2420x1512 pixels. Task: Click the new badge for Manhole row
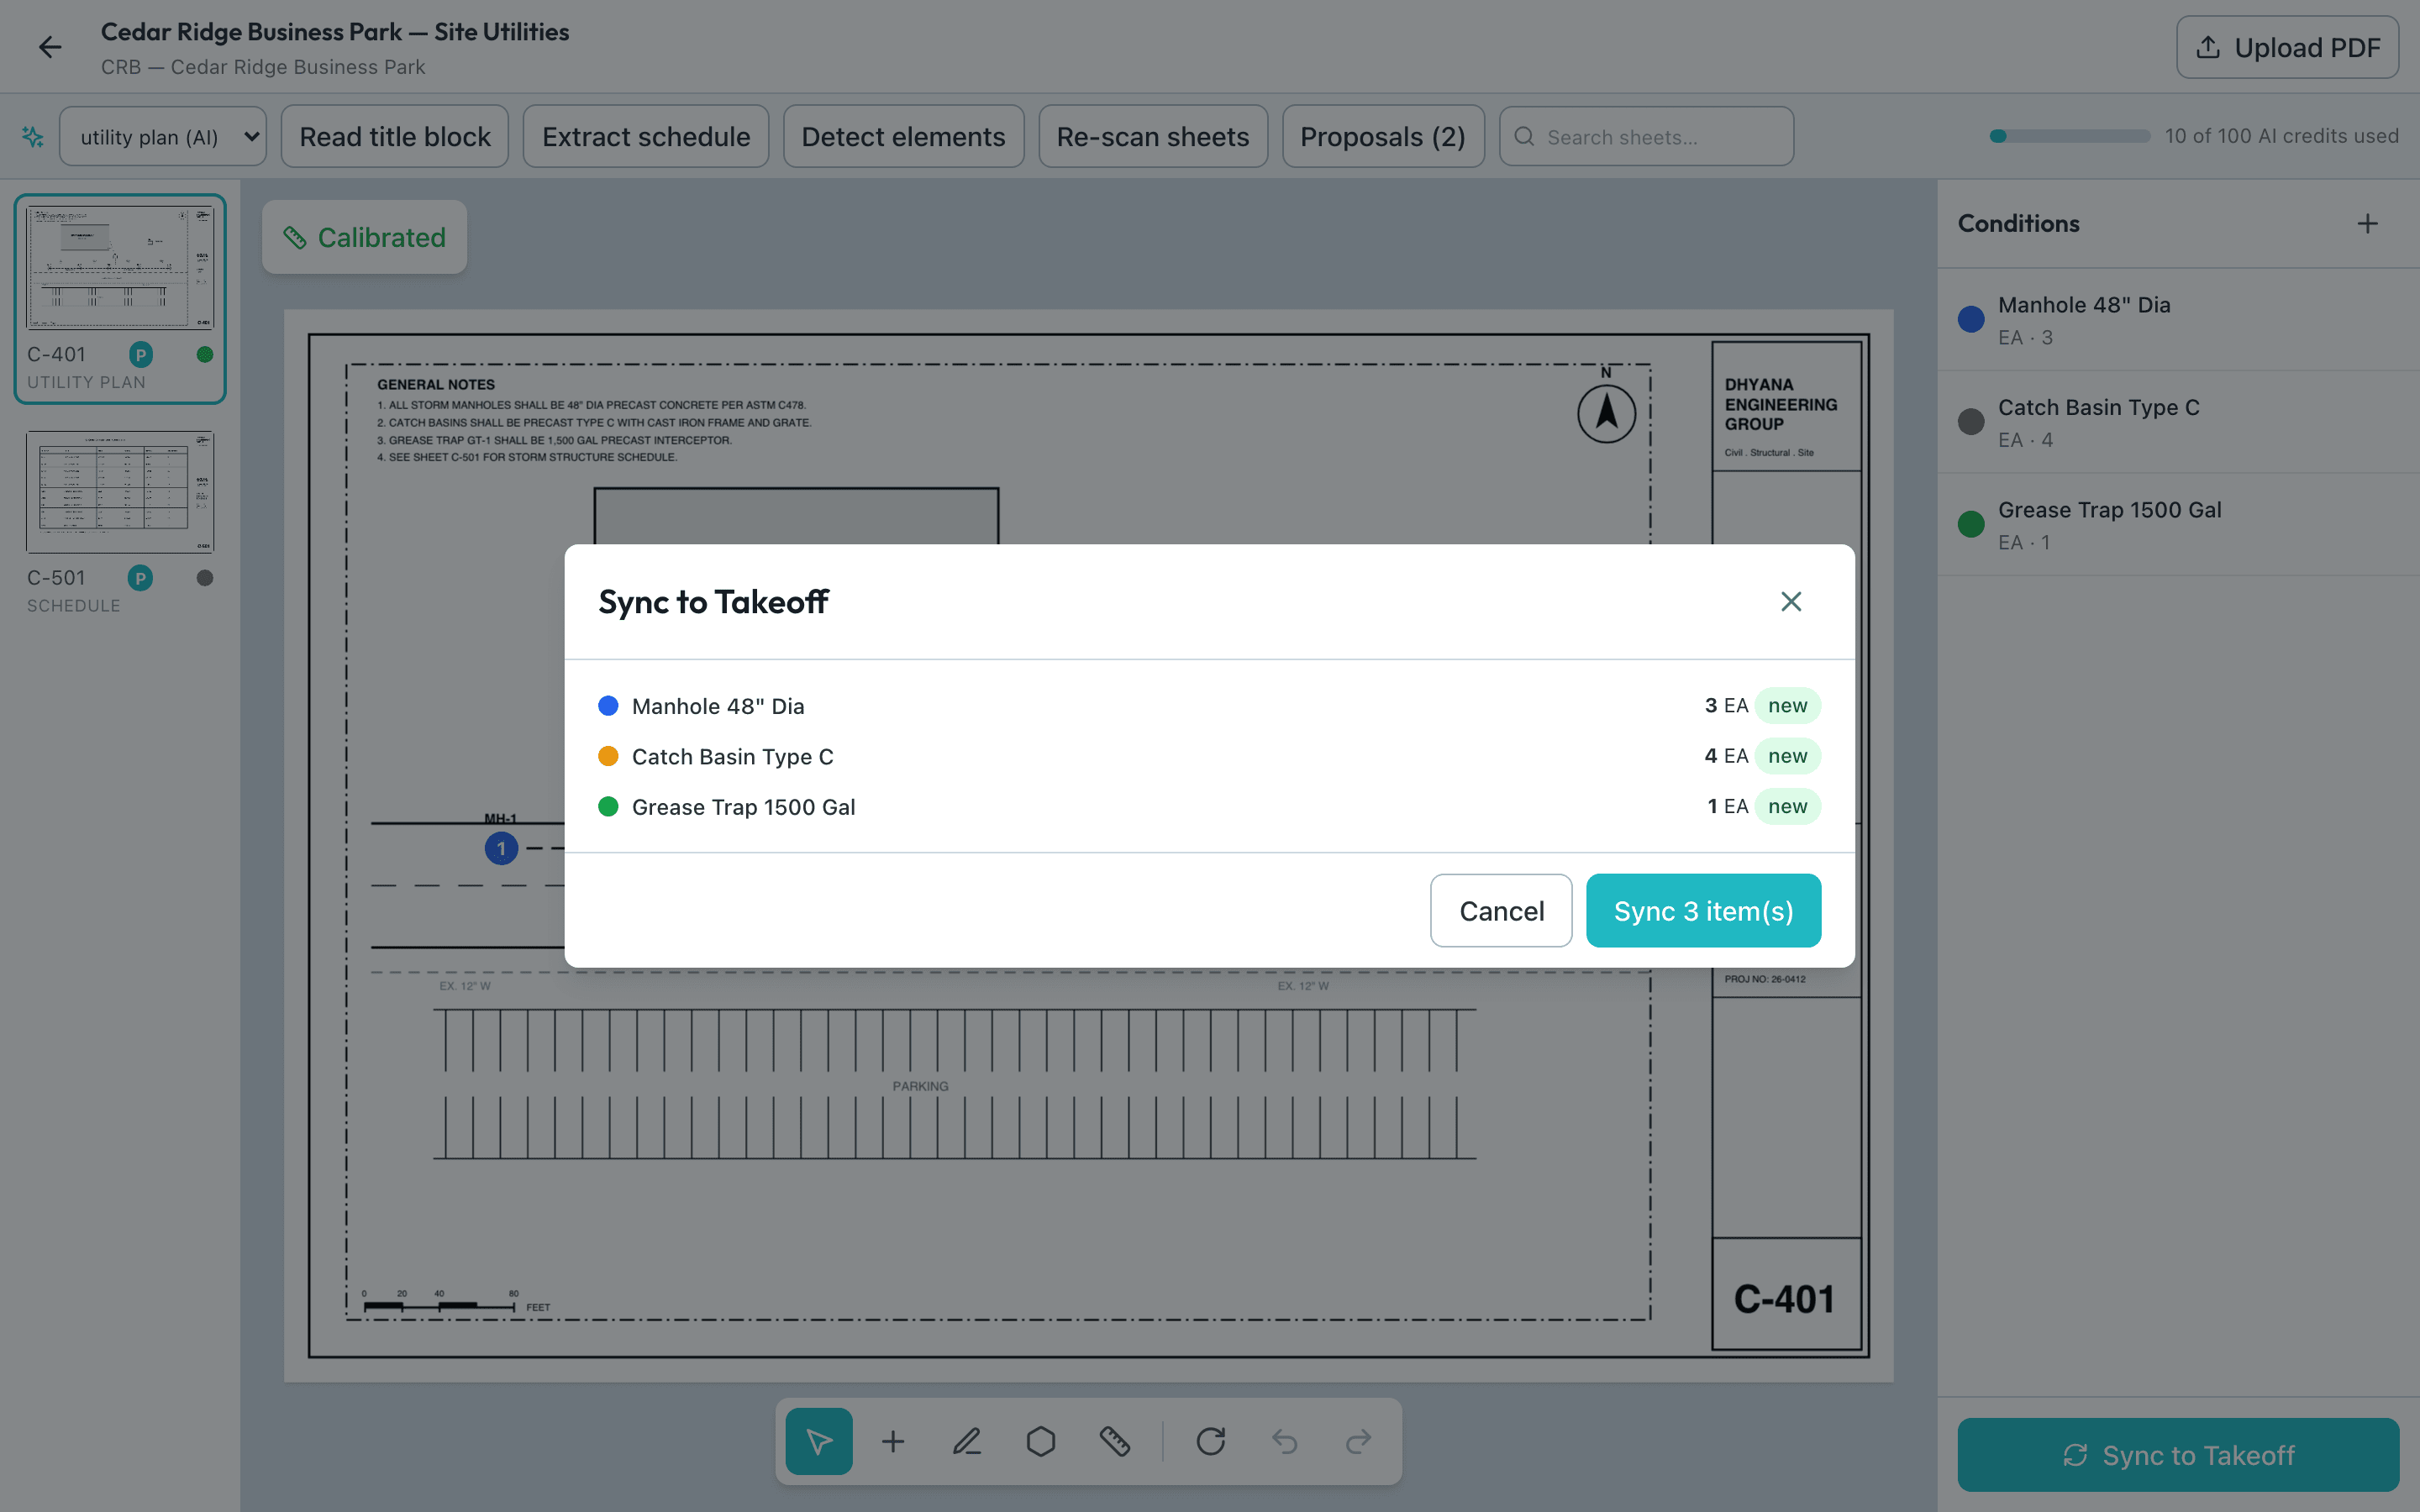pos(1787,706)
